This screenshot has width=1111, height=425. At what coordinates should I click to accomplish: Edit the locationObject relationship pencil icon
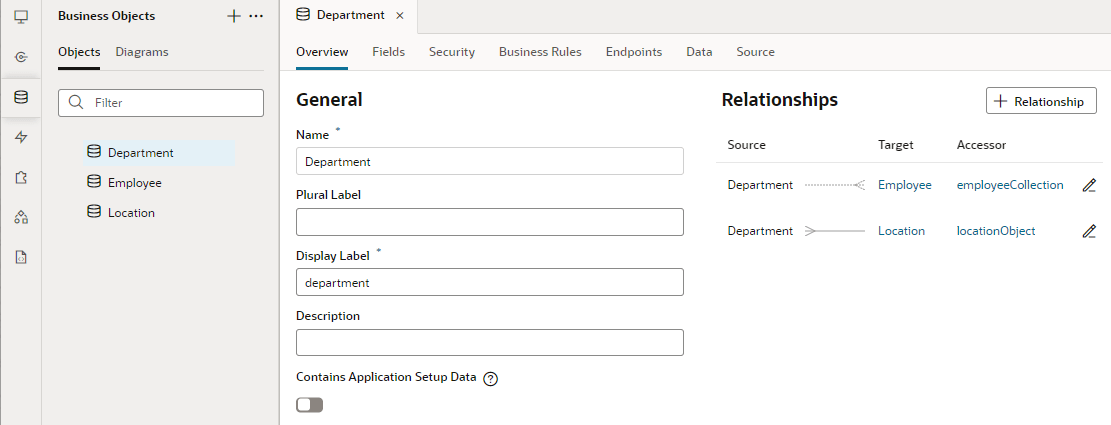point(1089,231)
